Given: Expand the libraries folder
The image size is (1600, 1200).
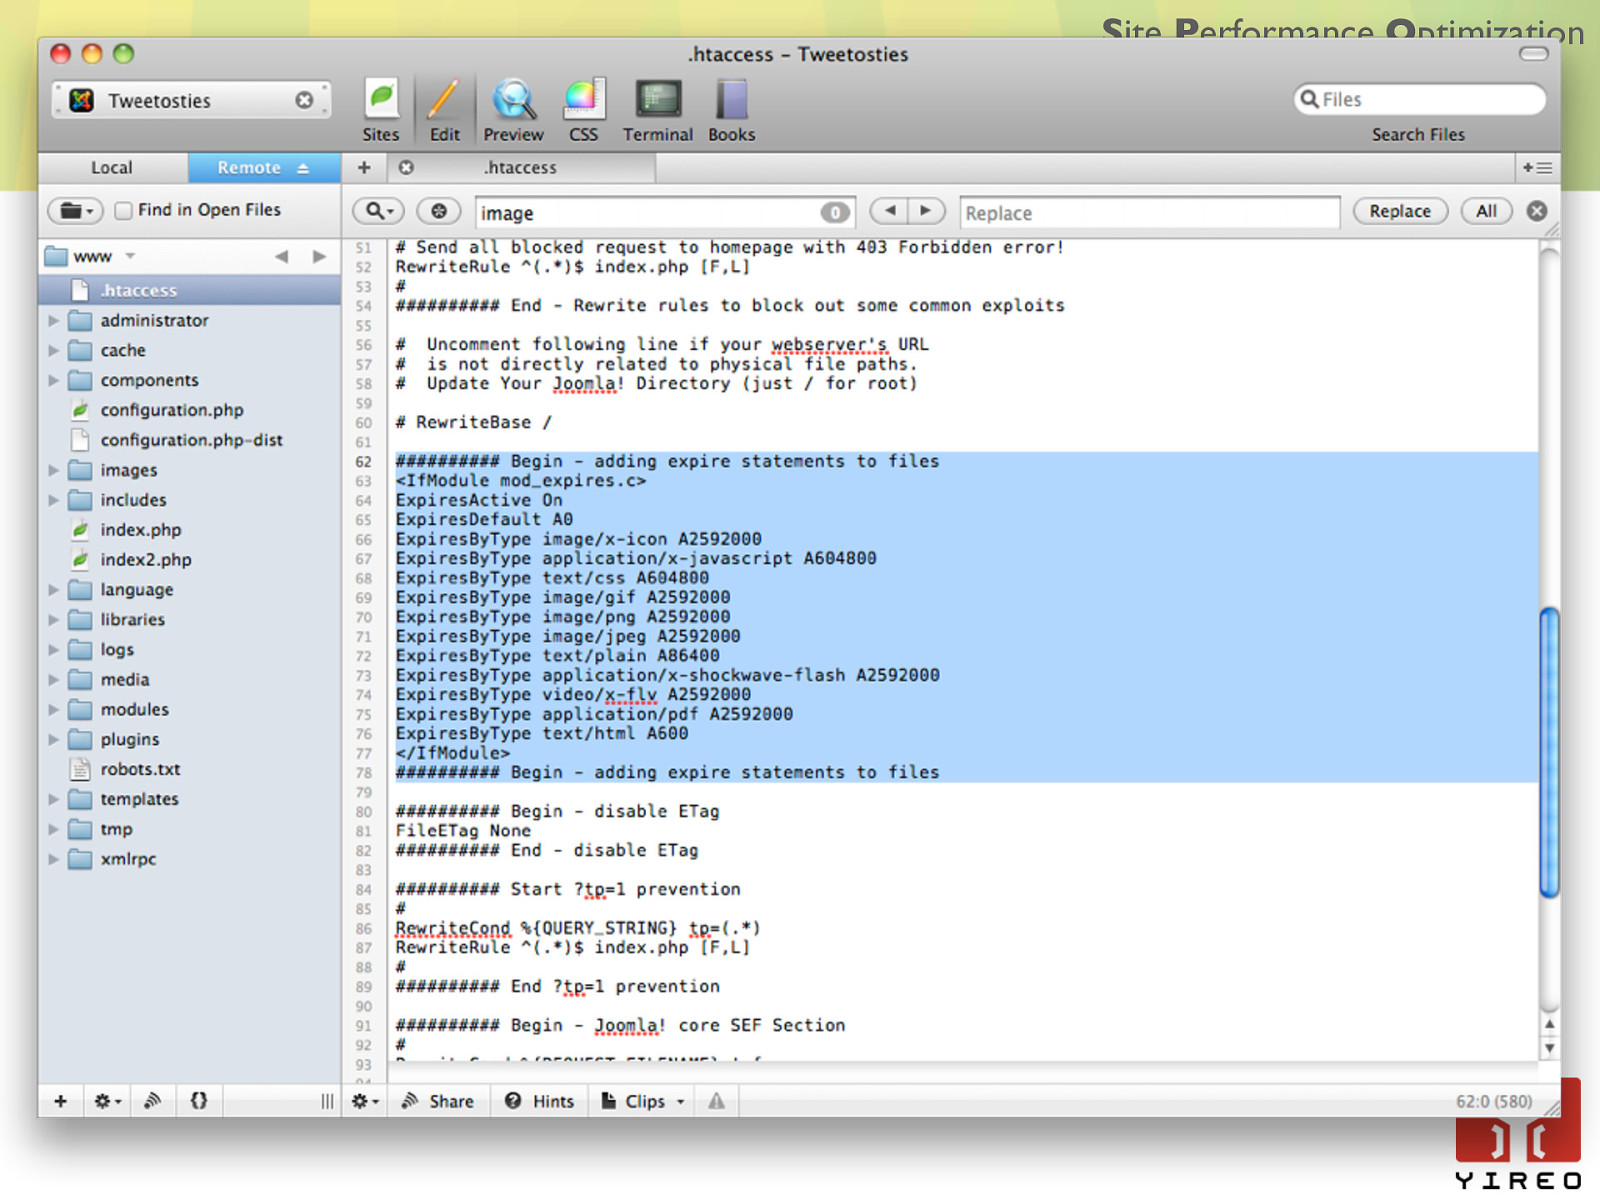Looking at the screenshot, I should (x=54, y=620).
